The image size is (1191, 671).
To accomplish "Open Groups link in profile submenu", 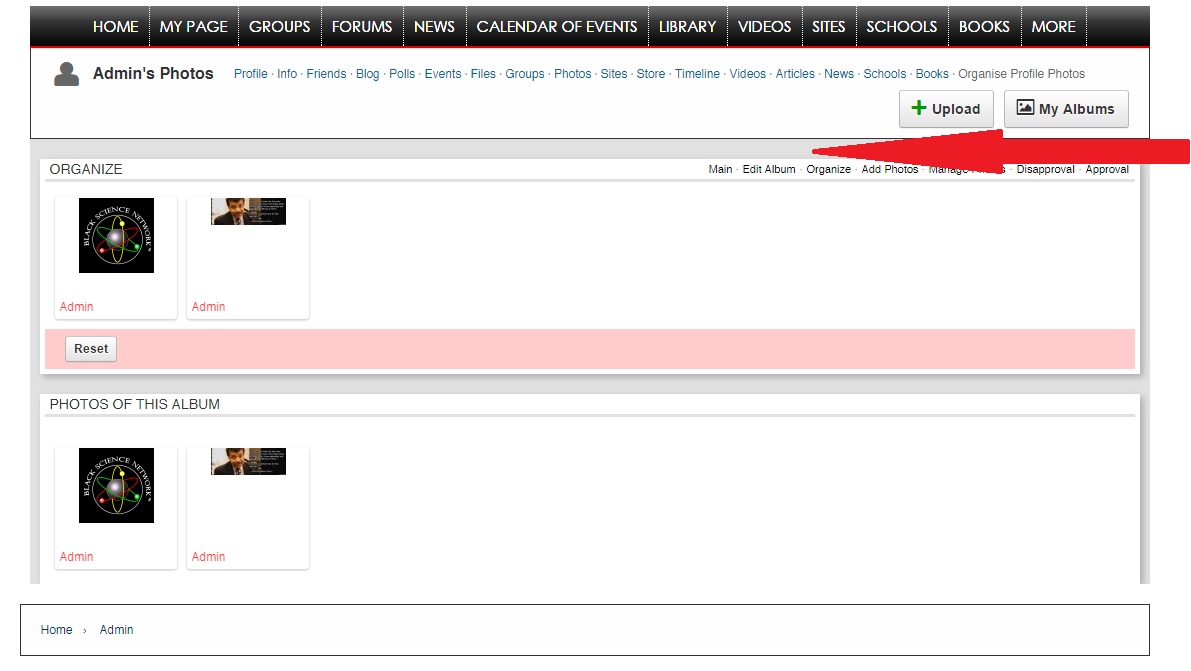I will (525, 74).
